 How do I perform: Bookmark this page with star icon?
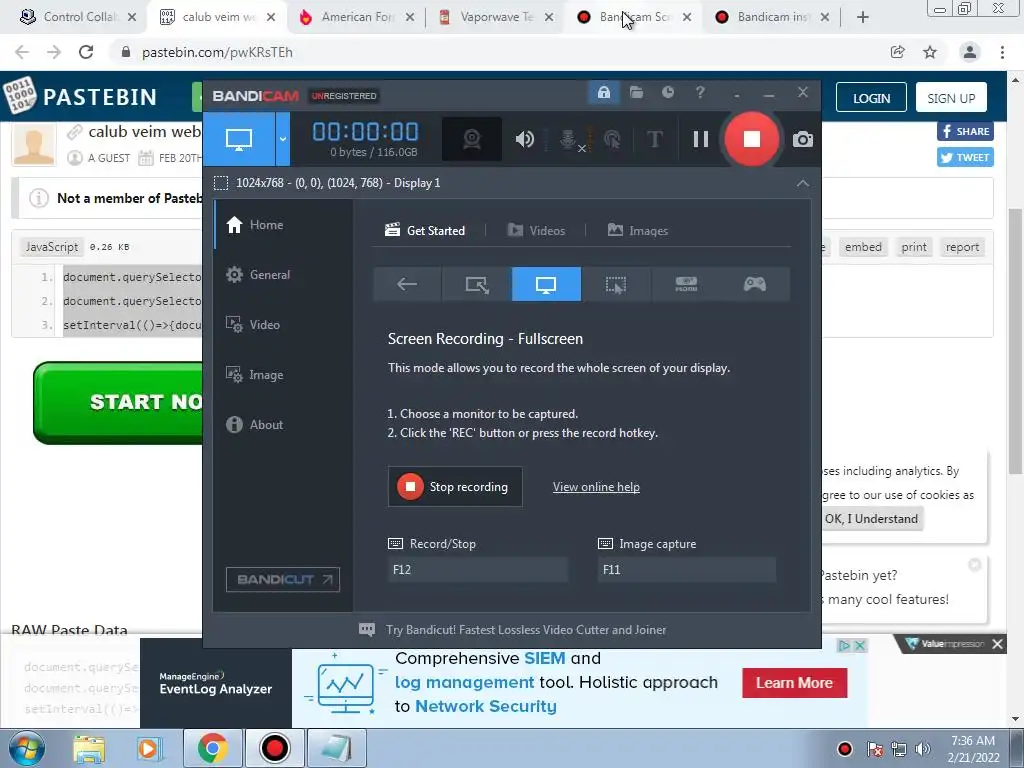(x=930, y=52)
